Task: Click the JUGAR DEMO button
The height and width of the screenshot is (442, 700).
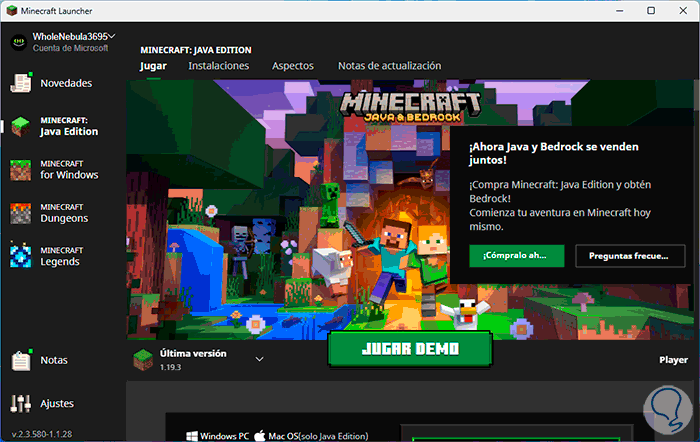Action: (x=410, y=349)
